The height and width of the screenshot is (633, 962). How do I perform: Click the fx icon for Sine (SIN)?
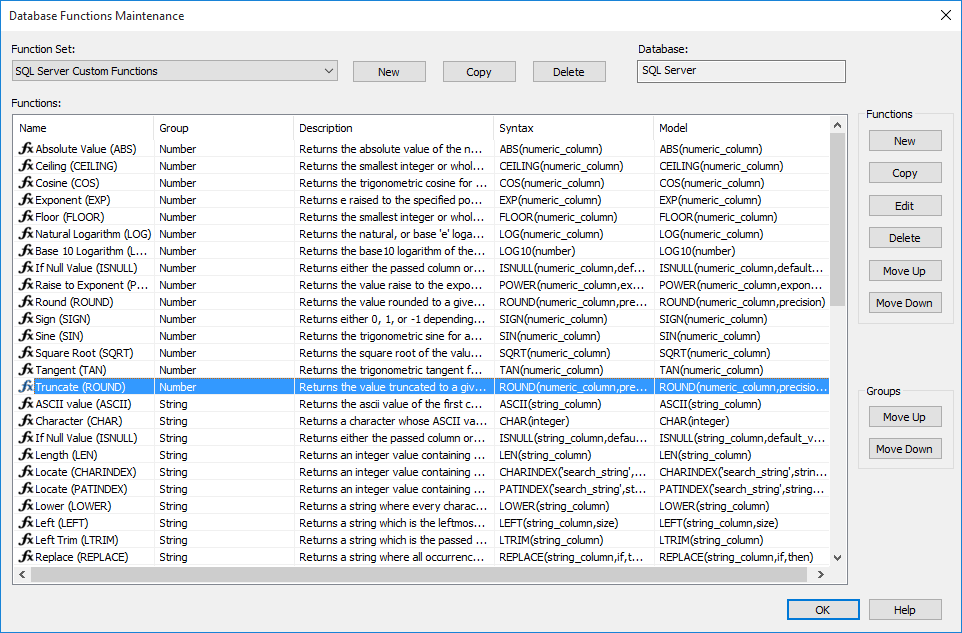tap(26, 336)
